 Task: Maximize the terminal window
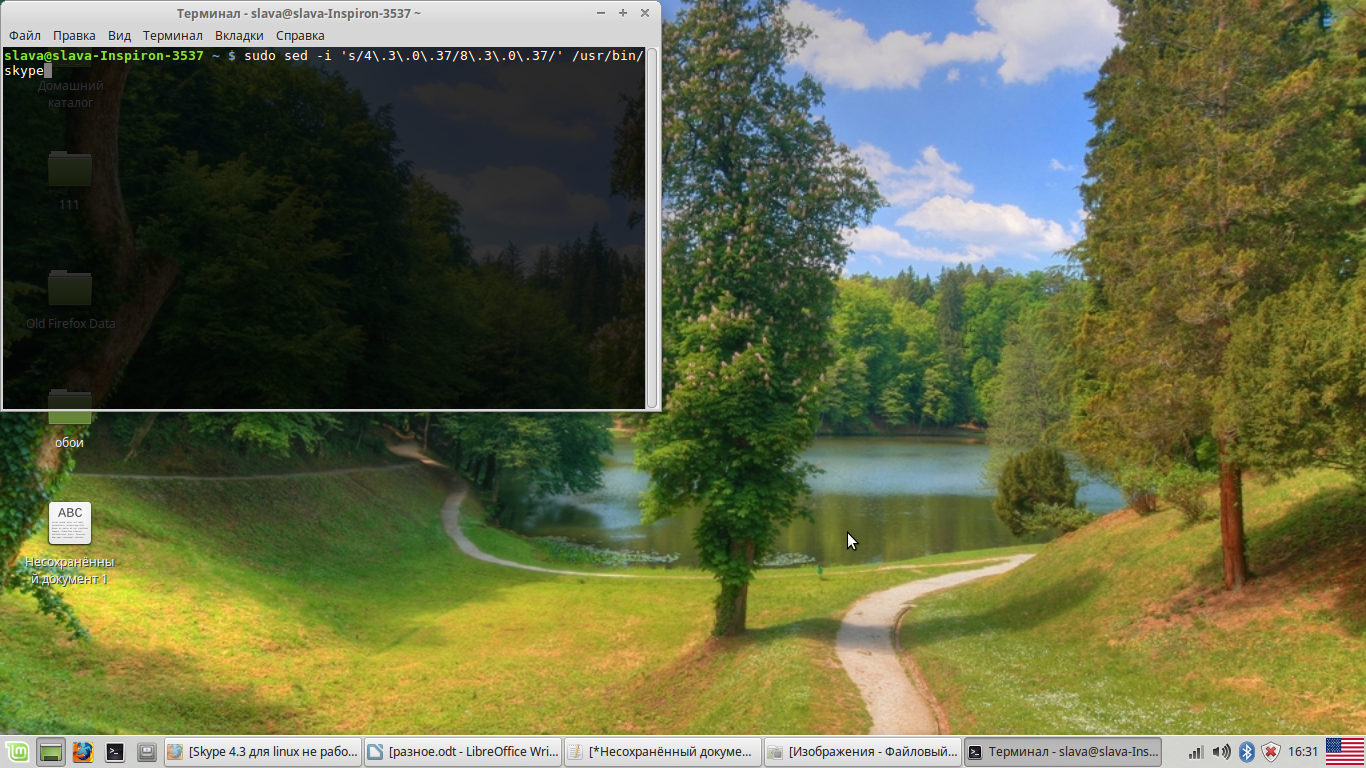pos(623,13)
